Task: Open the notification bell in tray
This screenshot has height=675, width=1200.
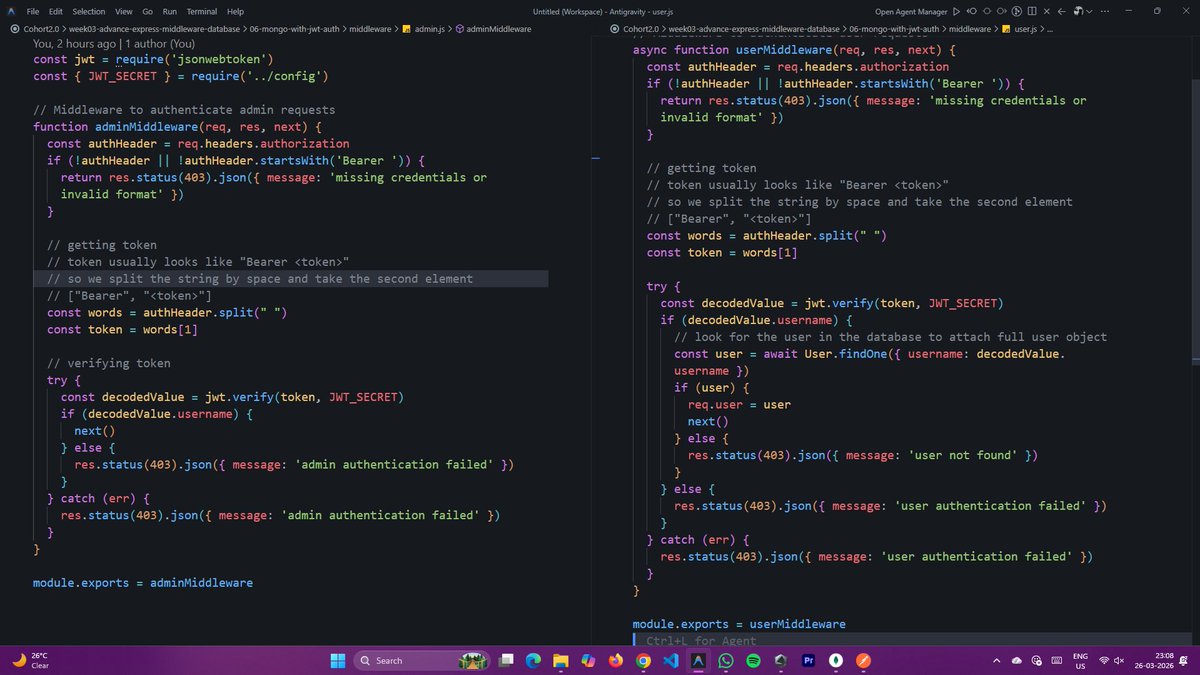Action: pyautogui.click(x=1184, y=660)
